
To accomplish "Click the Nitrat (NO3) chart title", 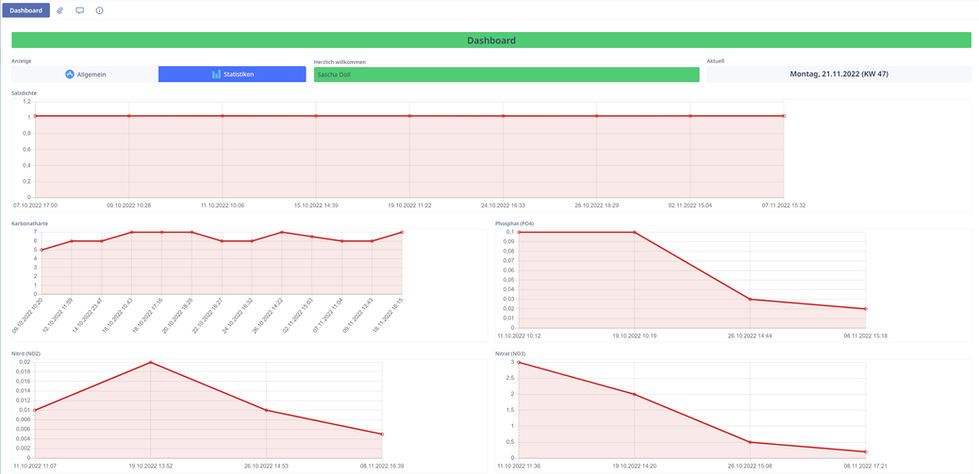I will 510,353.
